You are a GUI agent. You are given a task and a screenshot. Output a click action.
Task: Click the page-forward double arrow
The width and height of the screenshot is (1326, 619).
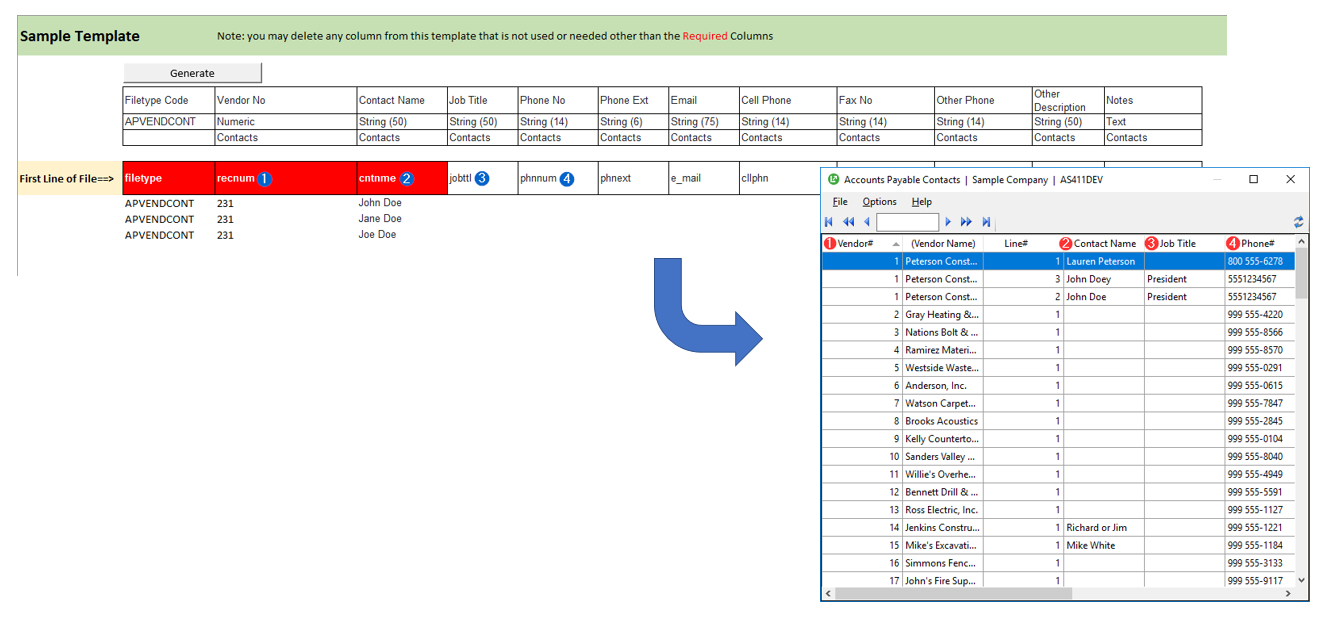click(966, 222)
